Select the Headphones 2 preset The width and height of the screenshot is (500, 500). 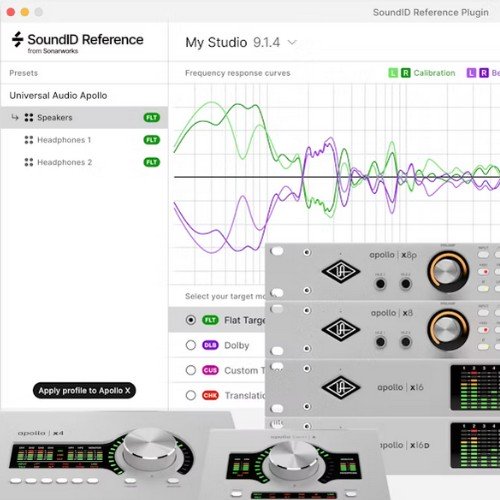click(64, 162)
